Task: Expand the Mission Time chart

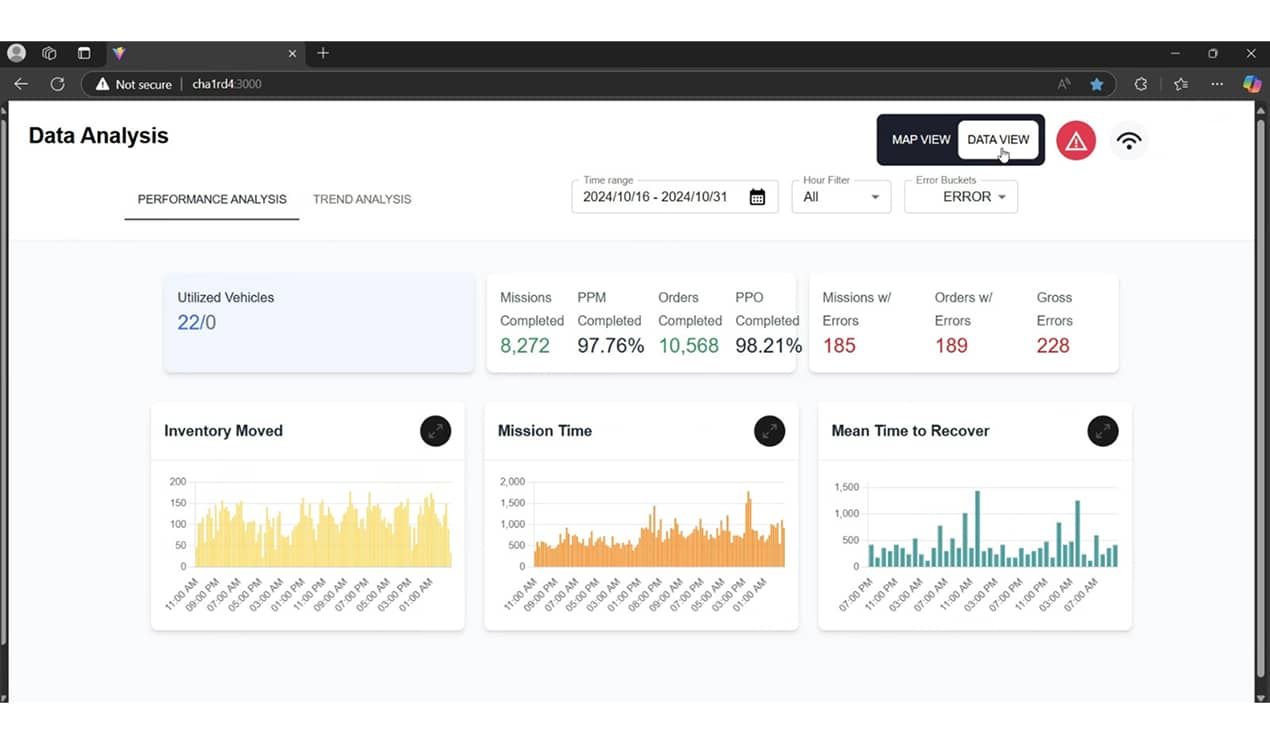Action: 769,431
